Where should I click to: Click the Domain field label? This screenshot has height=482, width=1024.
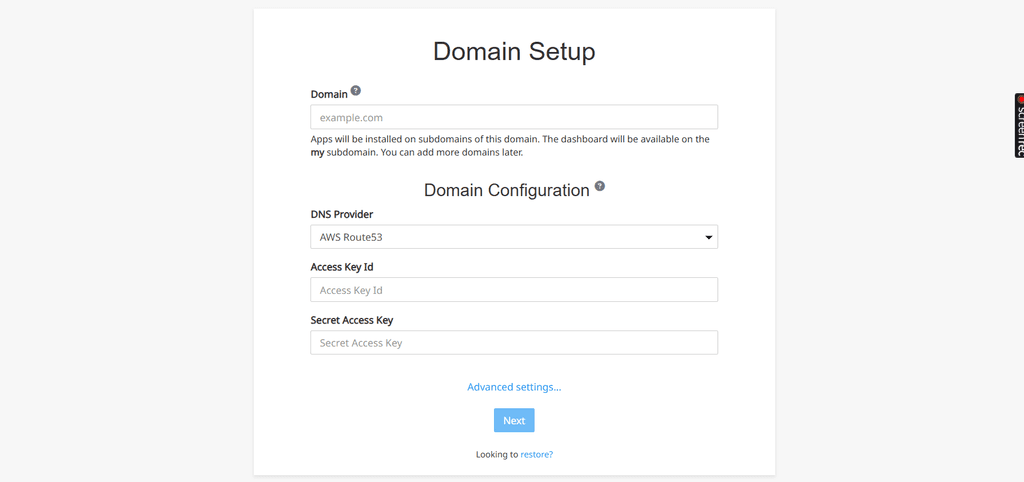(329, 94)
